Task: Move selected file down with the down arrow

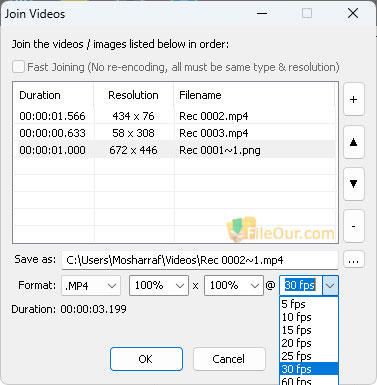Action: tap(353, 184)
